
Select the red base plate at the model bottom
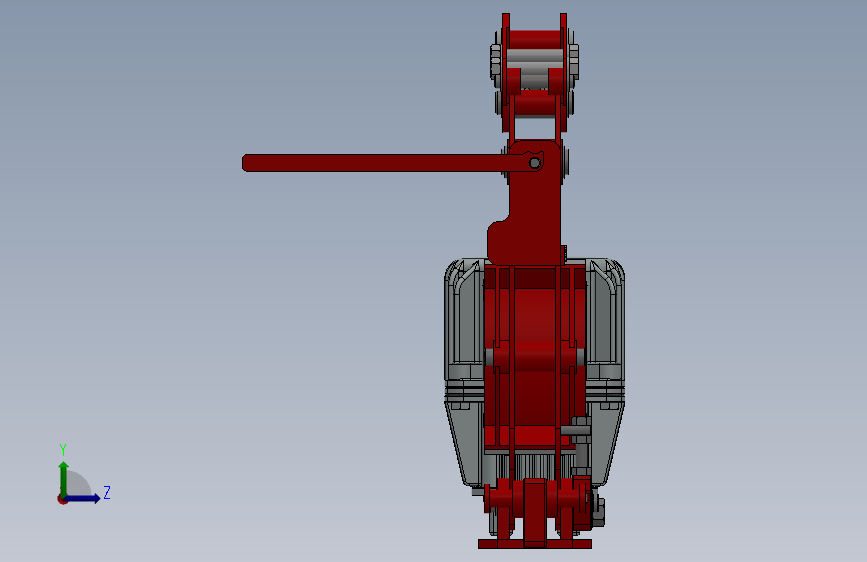pos(535,544)
